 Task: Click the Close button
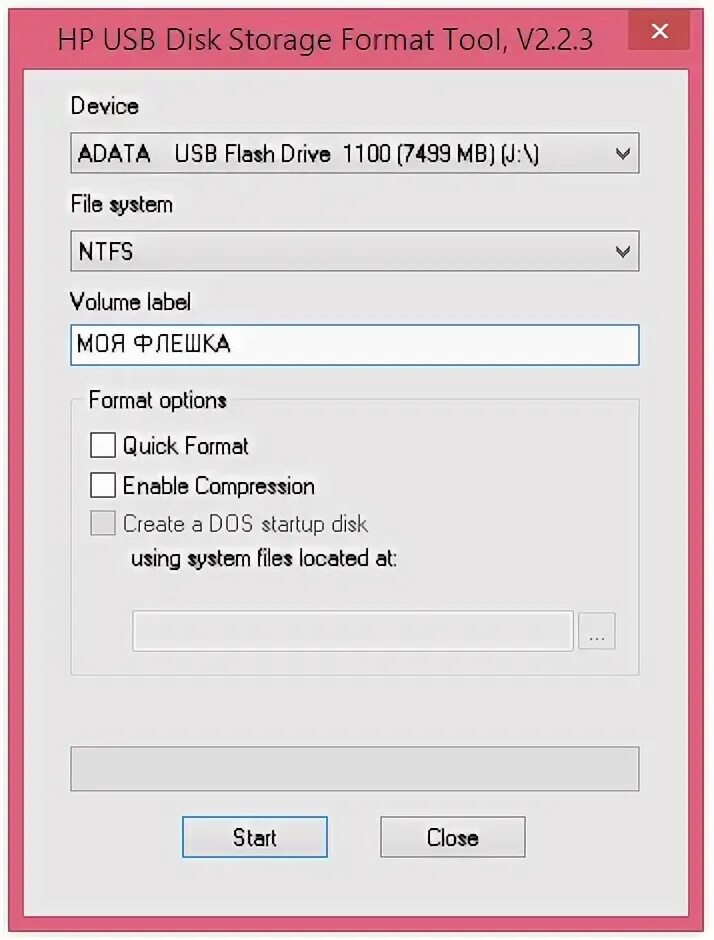click(x=453, y=837)
